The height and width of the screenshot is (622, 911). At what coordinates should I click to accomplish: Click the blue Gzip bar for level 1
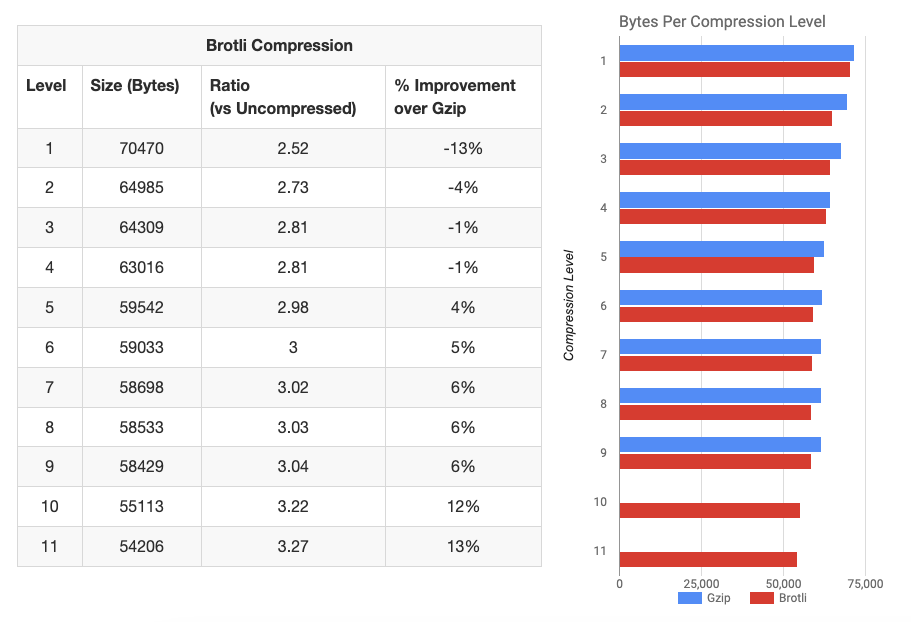(x=736, y=53)
